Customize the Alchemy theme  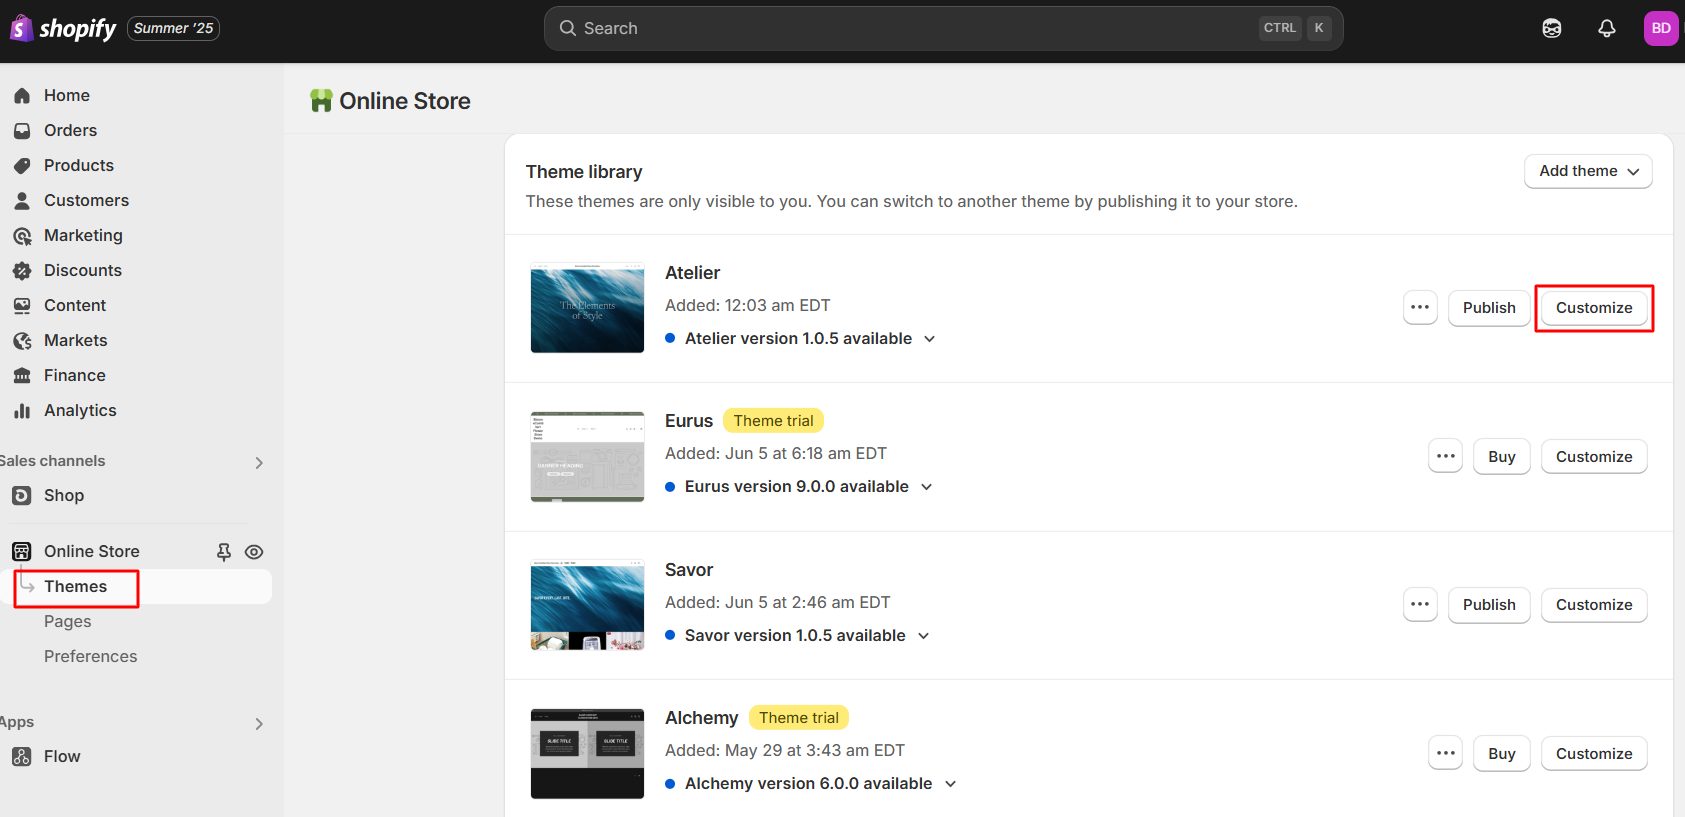click(x=1594, y=754)
